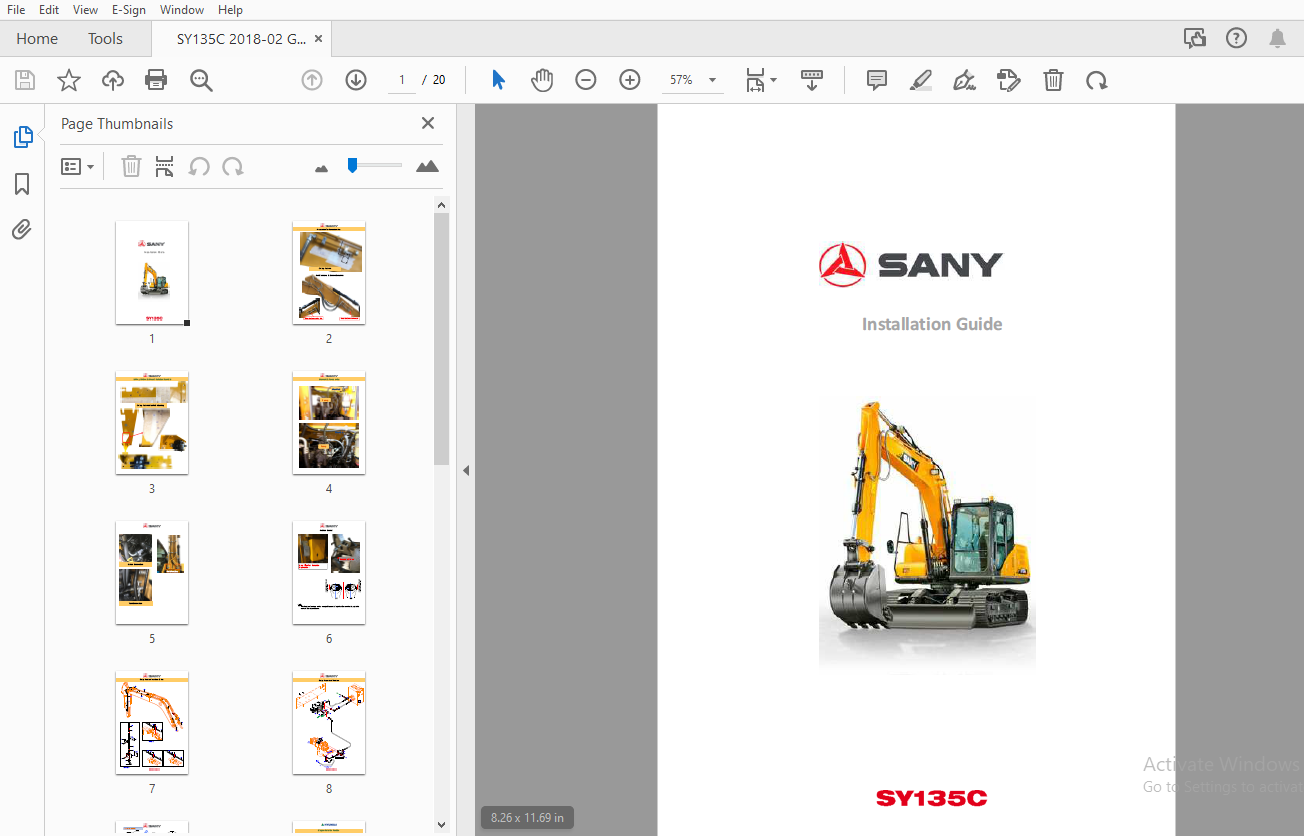Select page 5 thumbnail

(152, 573)
